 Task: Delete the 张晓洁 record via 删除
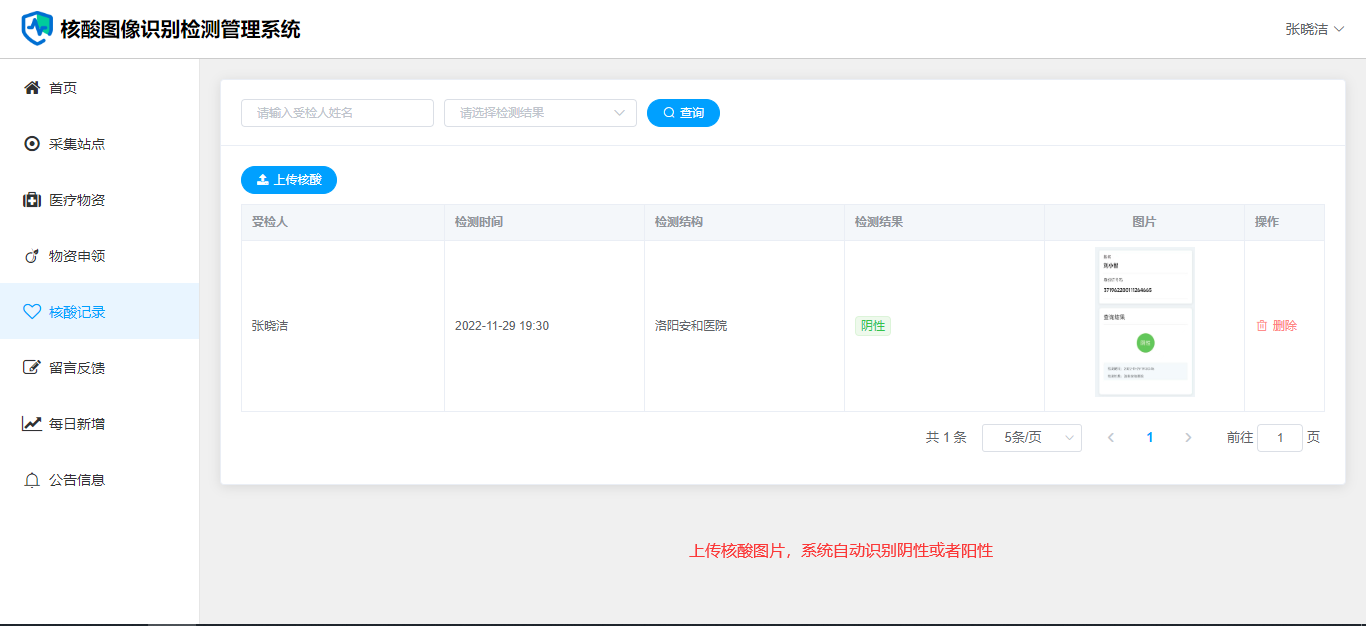(1276, 326)
